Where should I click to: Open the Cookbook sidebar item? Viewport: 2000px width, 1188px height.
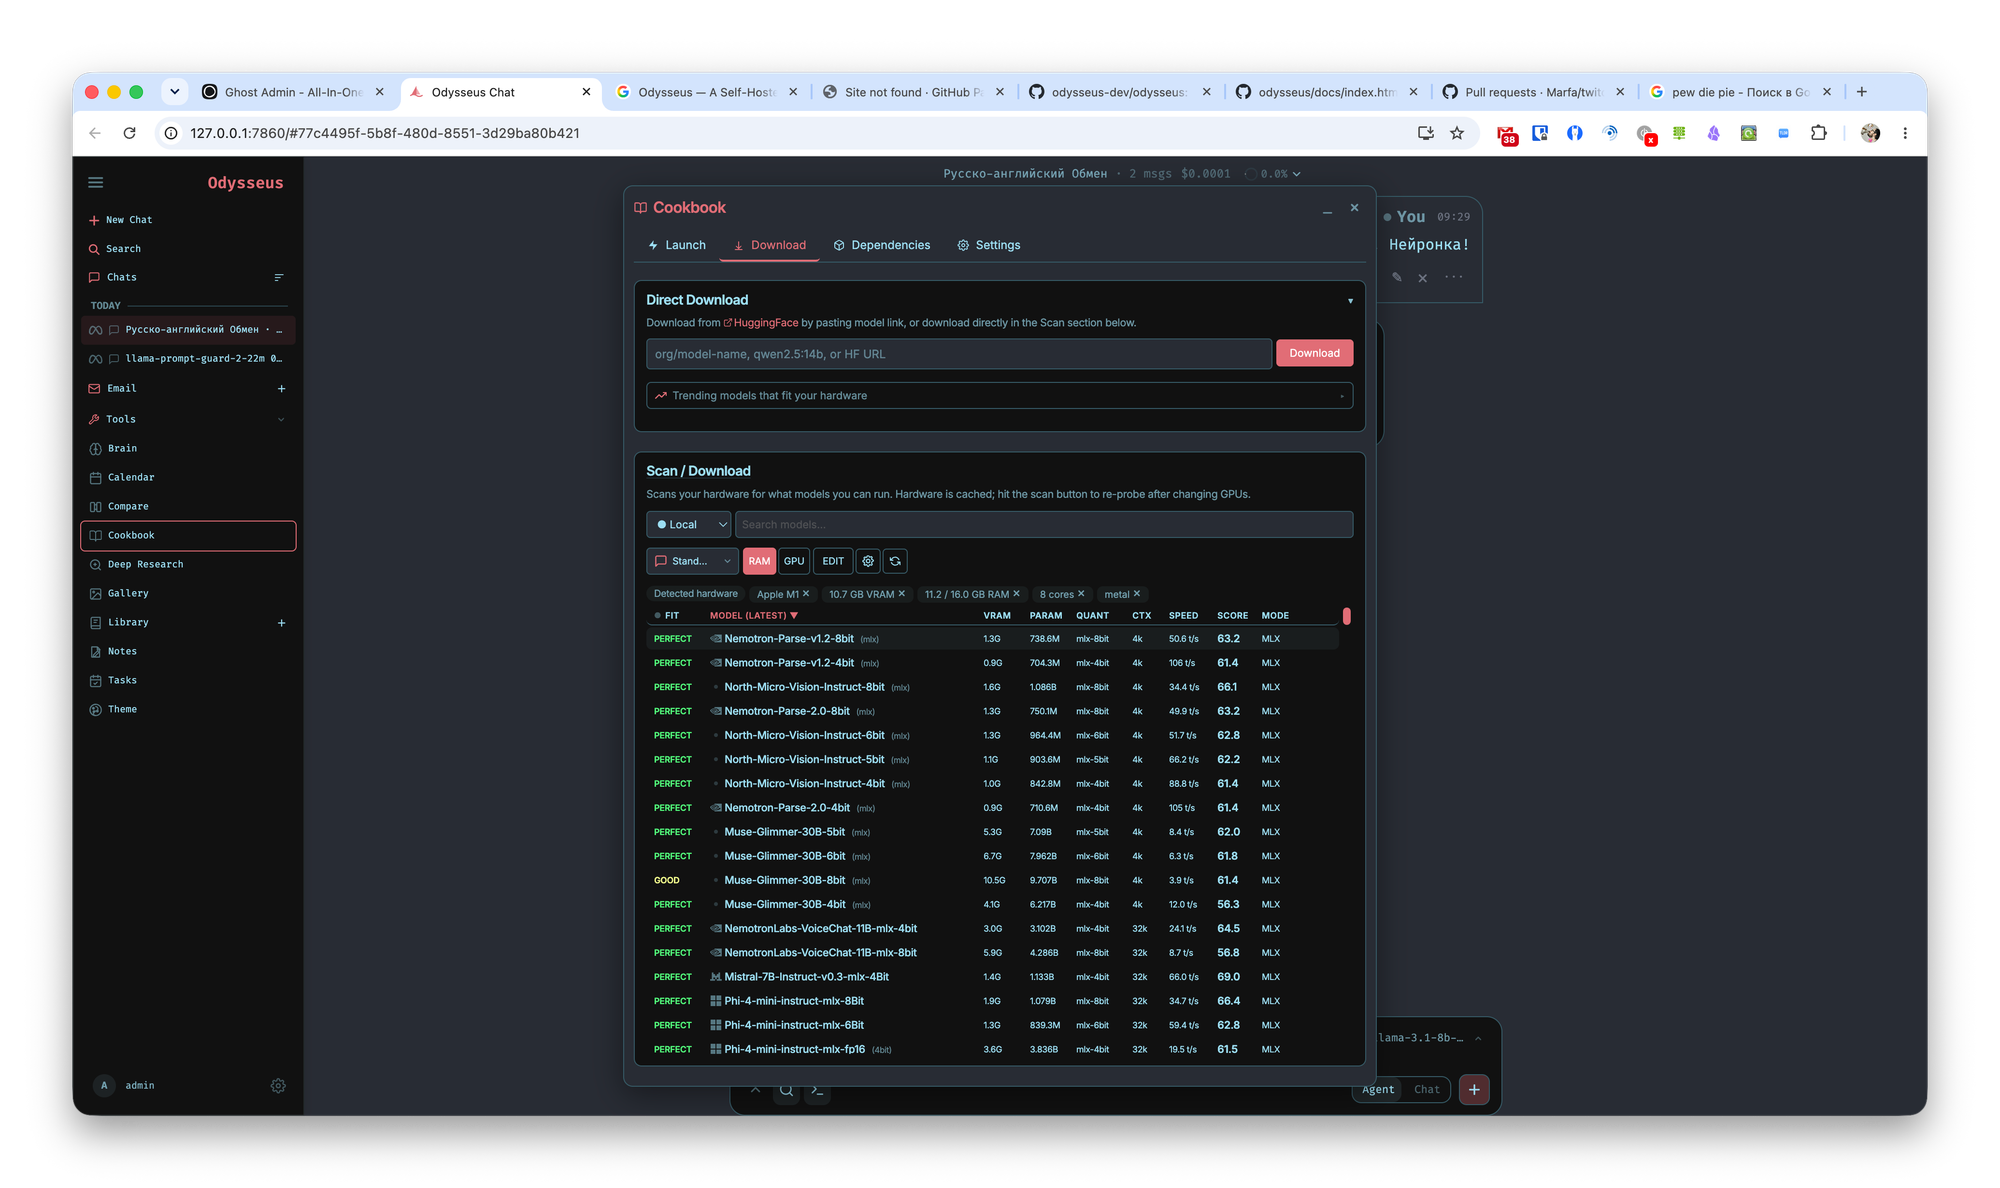coord(188,536)
